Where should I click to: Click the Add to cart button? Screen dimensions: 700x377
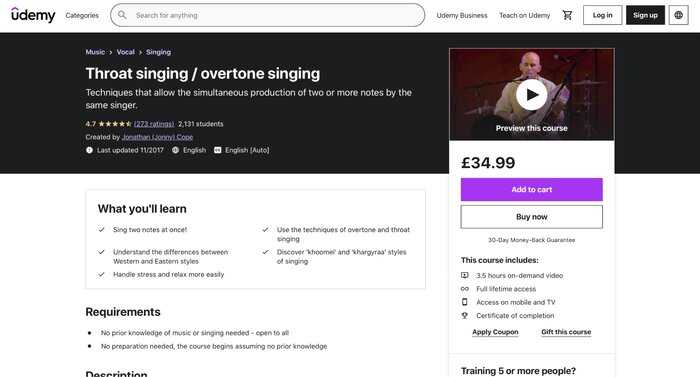pyautogui.click(x=531, y=189)
